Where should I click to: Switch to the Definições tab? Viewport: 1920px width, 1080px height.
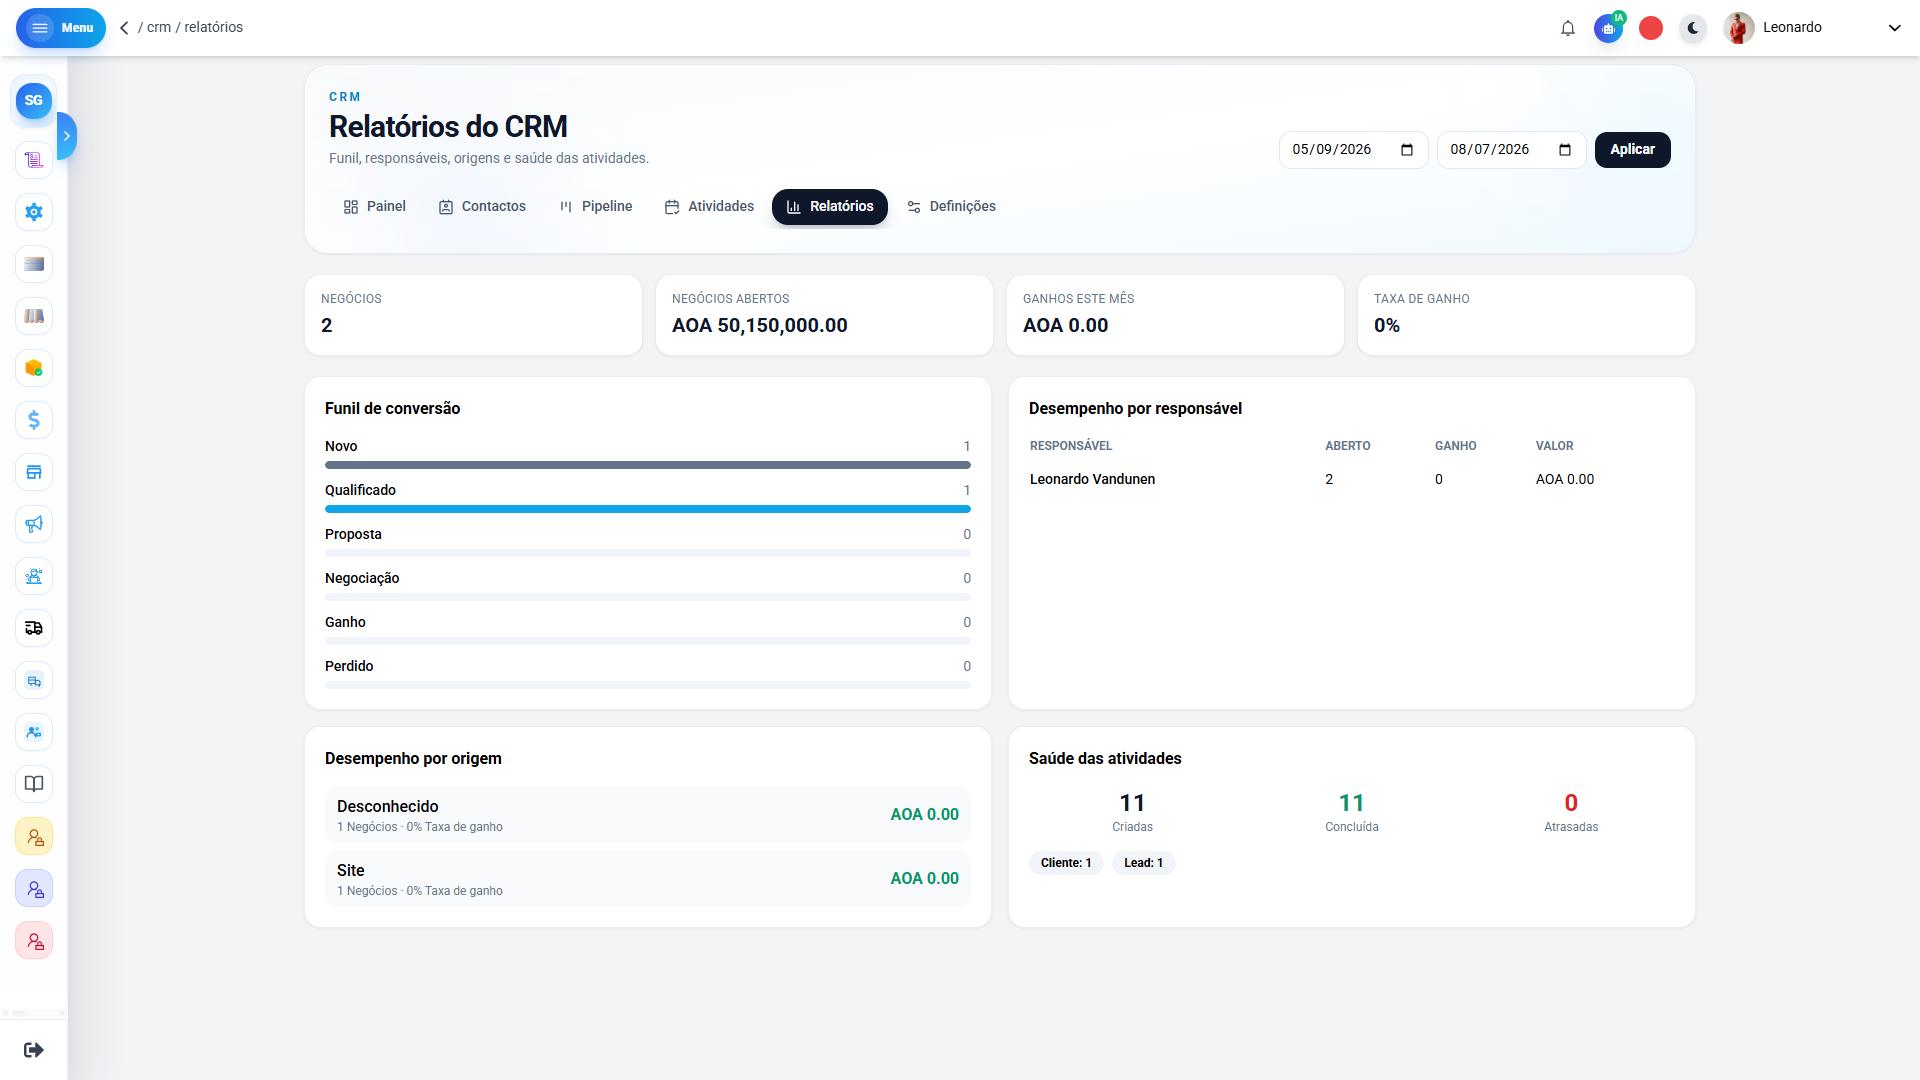[951, 207]
